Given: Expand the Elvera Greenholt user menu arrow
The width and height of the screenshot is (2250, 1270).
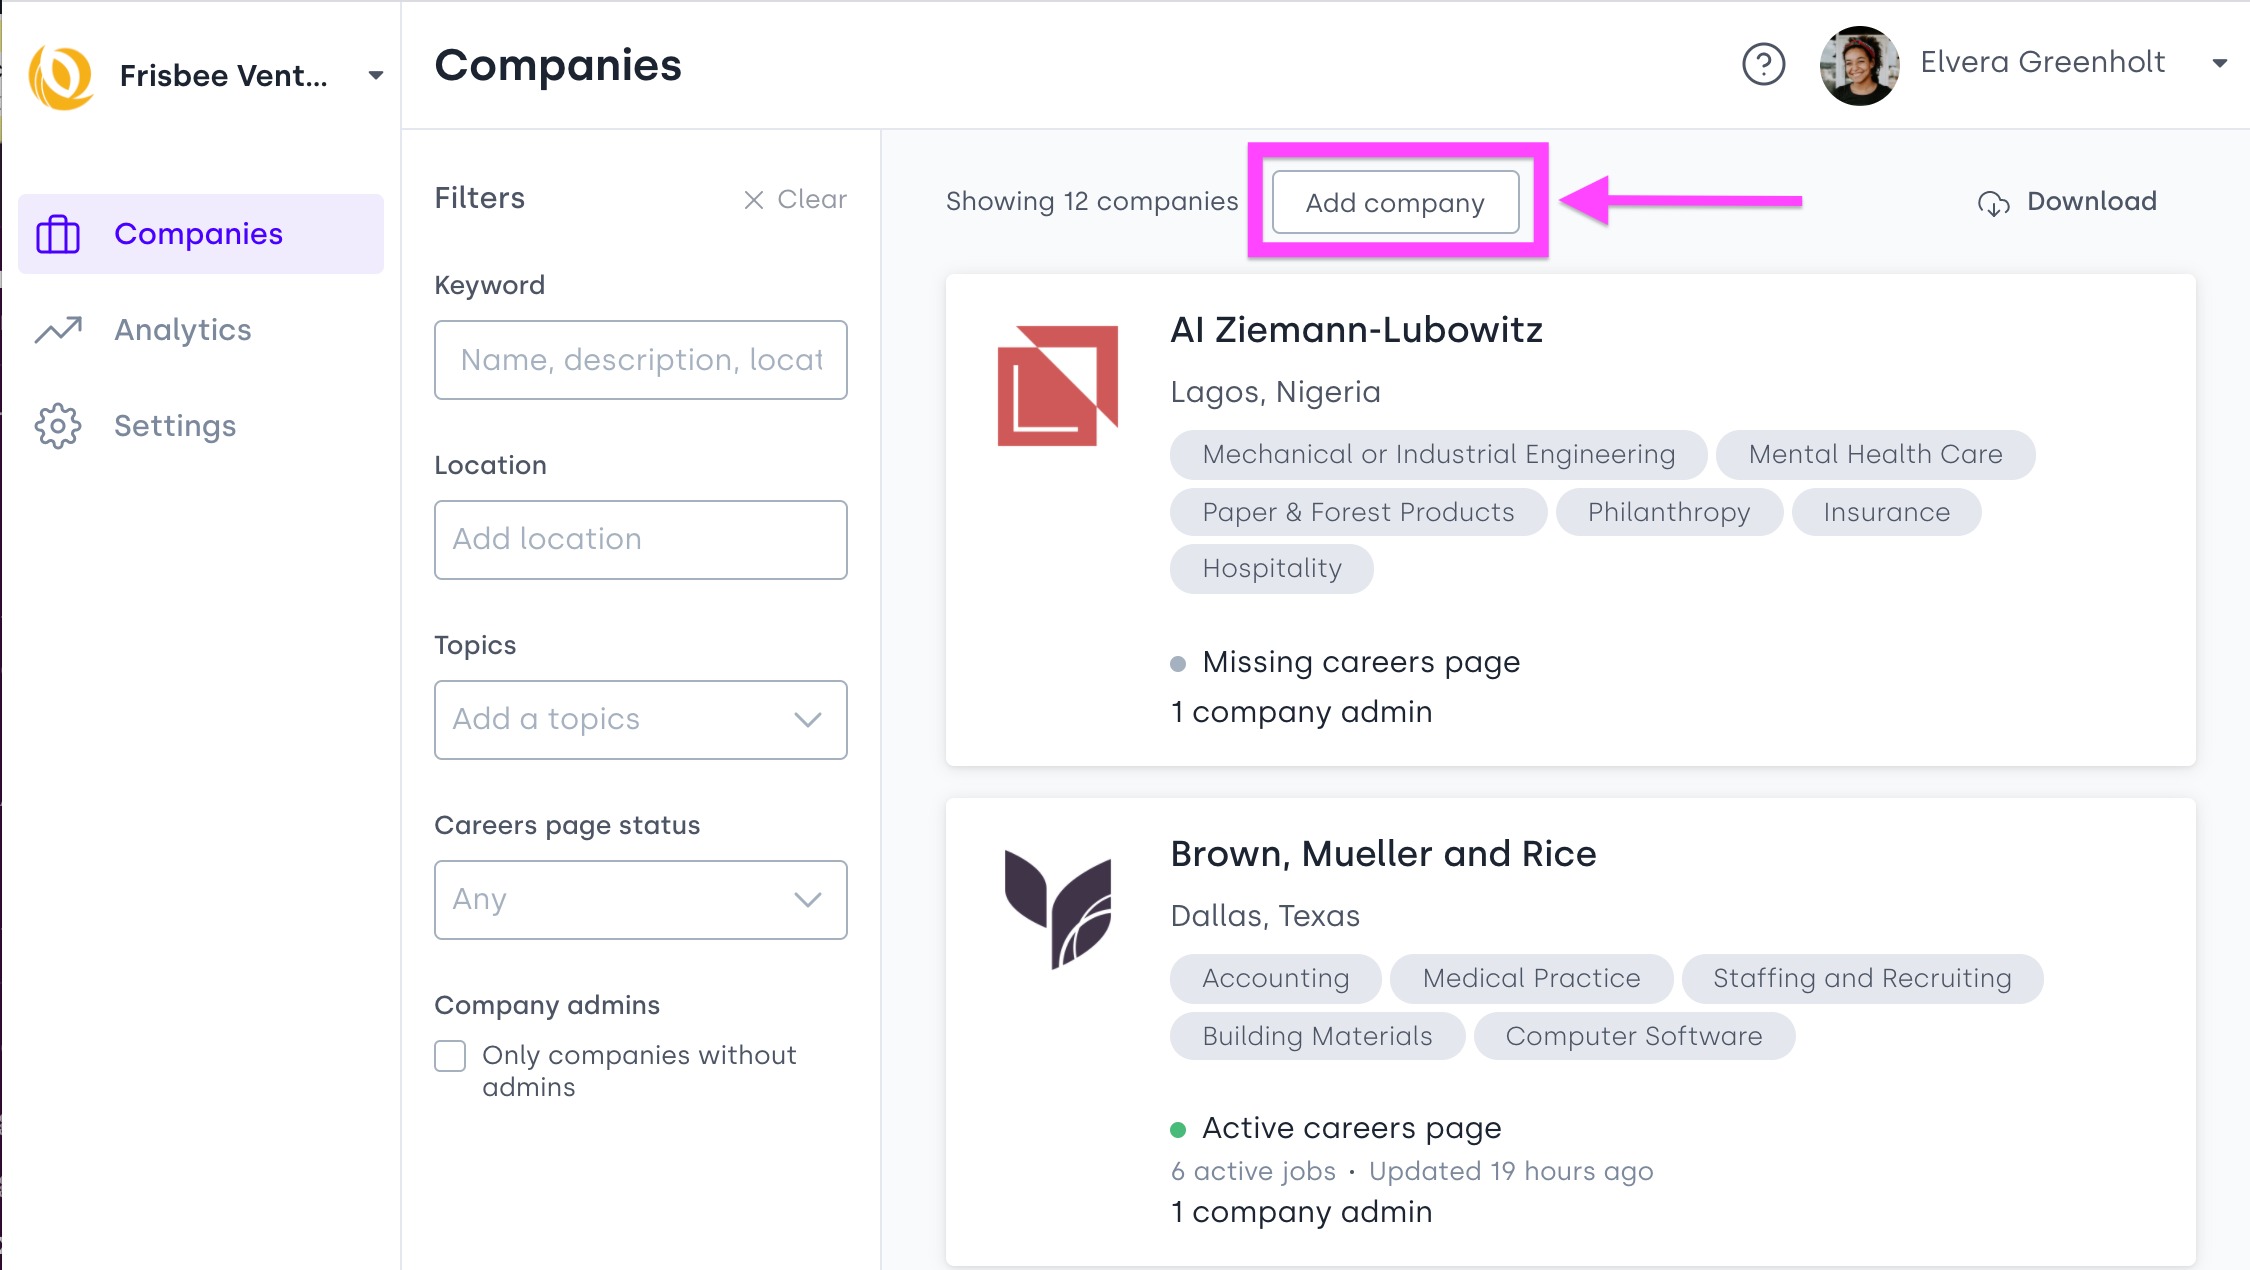Looking at the screenshot, I should pyautogui.click(x=2220, y=63).
